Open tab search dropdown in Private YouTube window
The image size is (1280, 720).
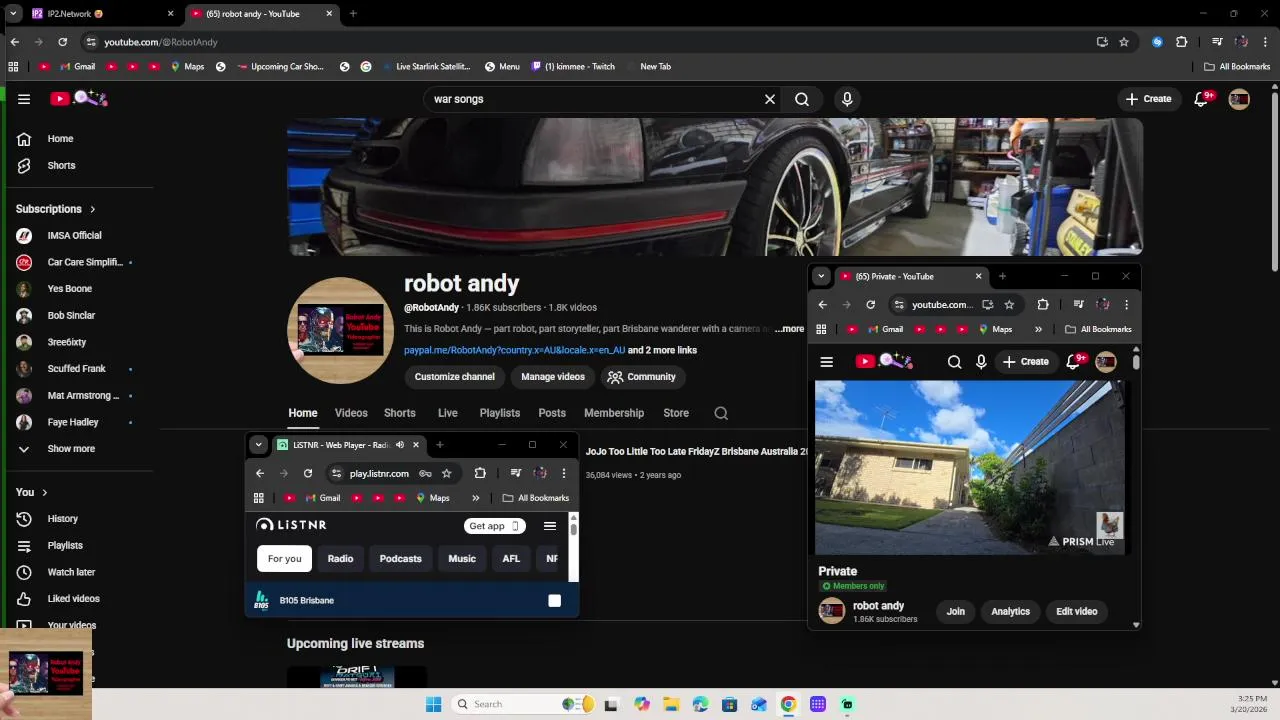point(821,276)
